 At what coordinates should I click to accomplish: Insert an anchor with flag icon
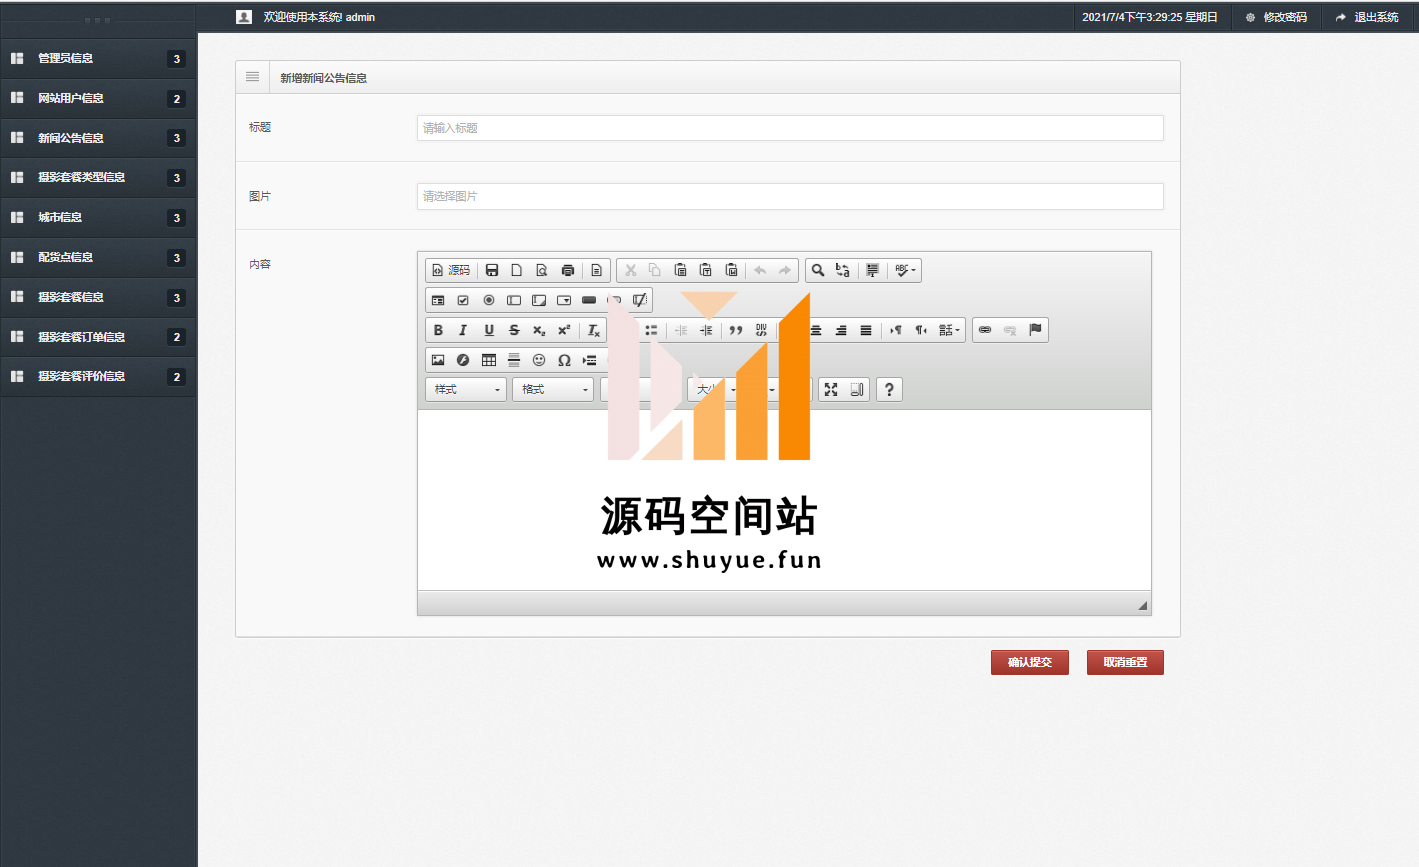pos(1035,330)
